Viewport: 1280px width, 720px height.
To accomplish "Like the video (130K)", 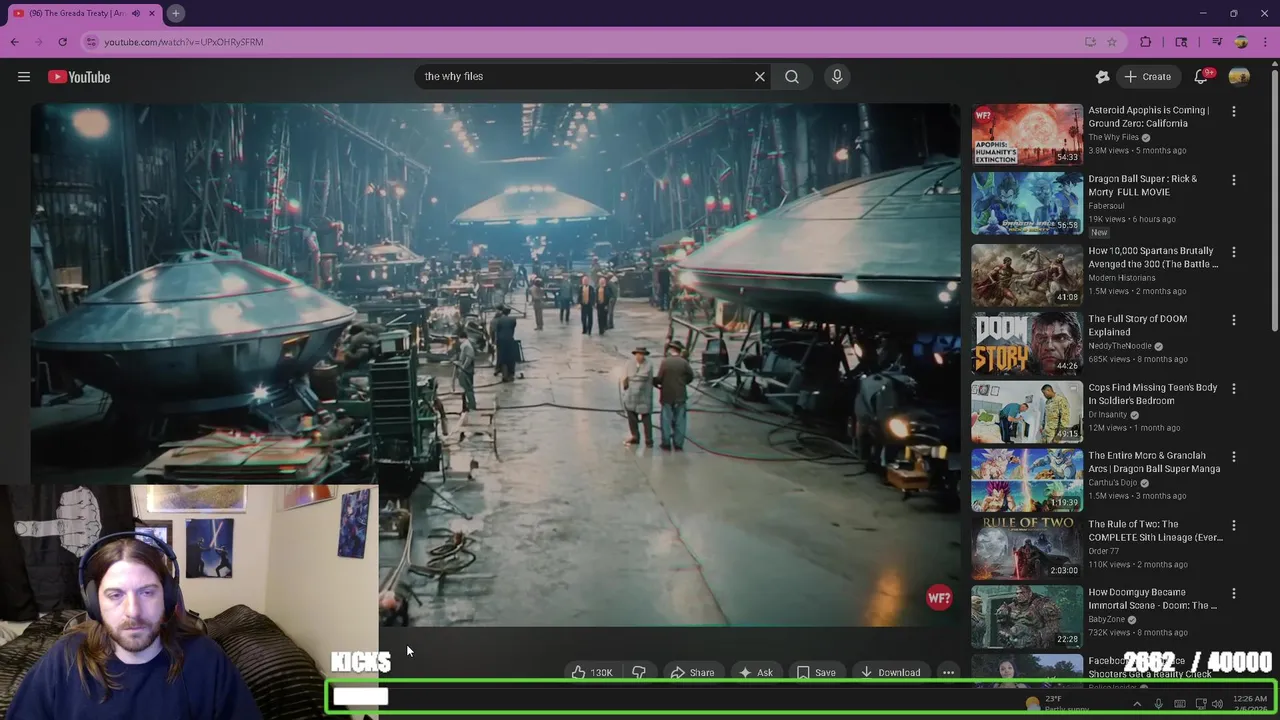I will tap(591, 672).
